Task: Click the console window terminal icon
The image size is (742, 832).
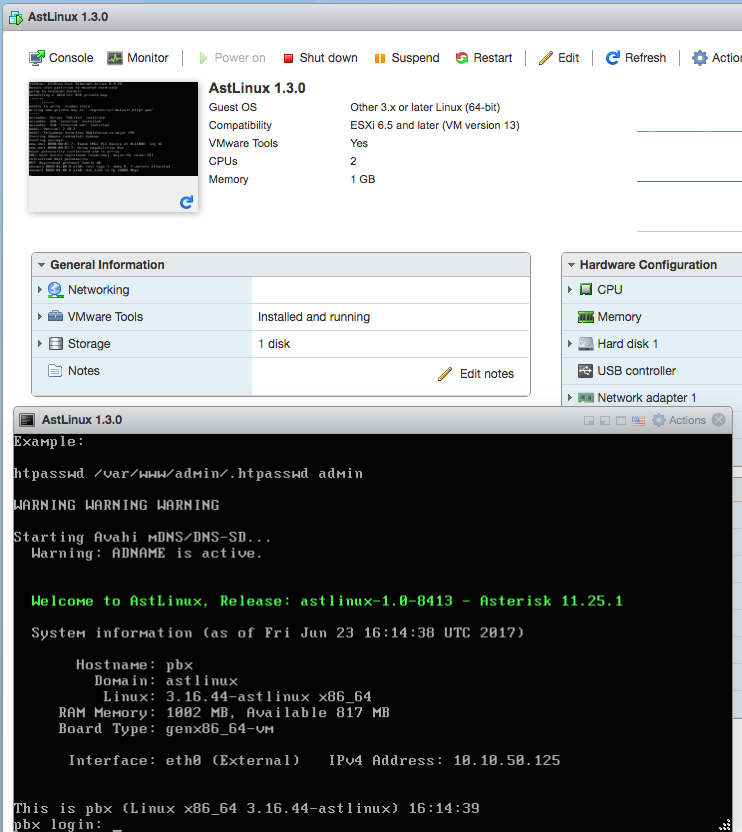Action: [x=27, y=420]
